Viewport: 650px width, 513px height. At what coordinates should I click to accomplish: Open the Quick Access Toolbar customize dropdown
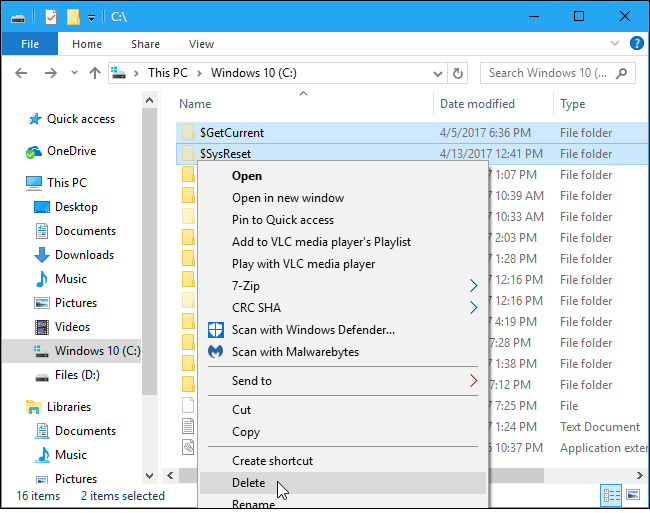[x=91, y=17]
